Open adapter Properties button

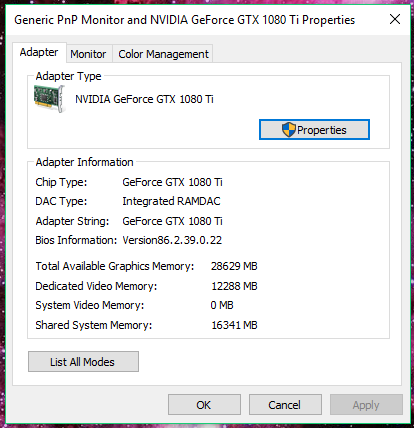click(314, 130)
